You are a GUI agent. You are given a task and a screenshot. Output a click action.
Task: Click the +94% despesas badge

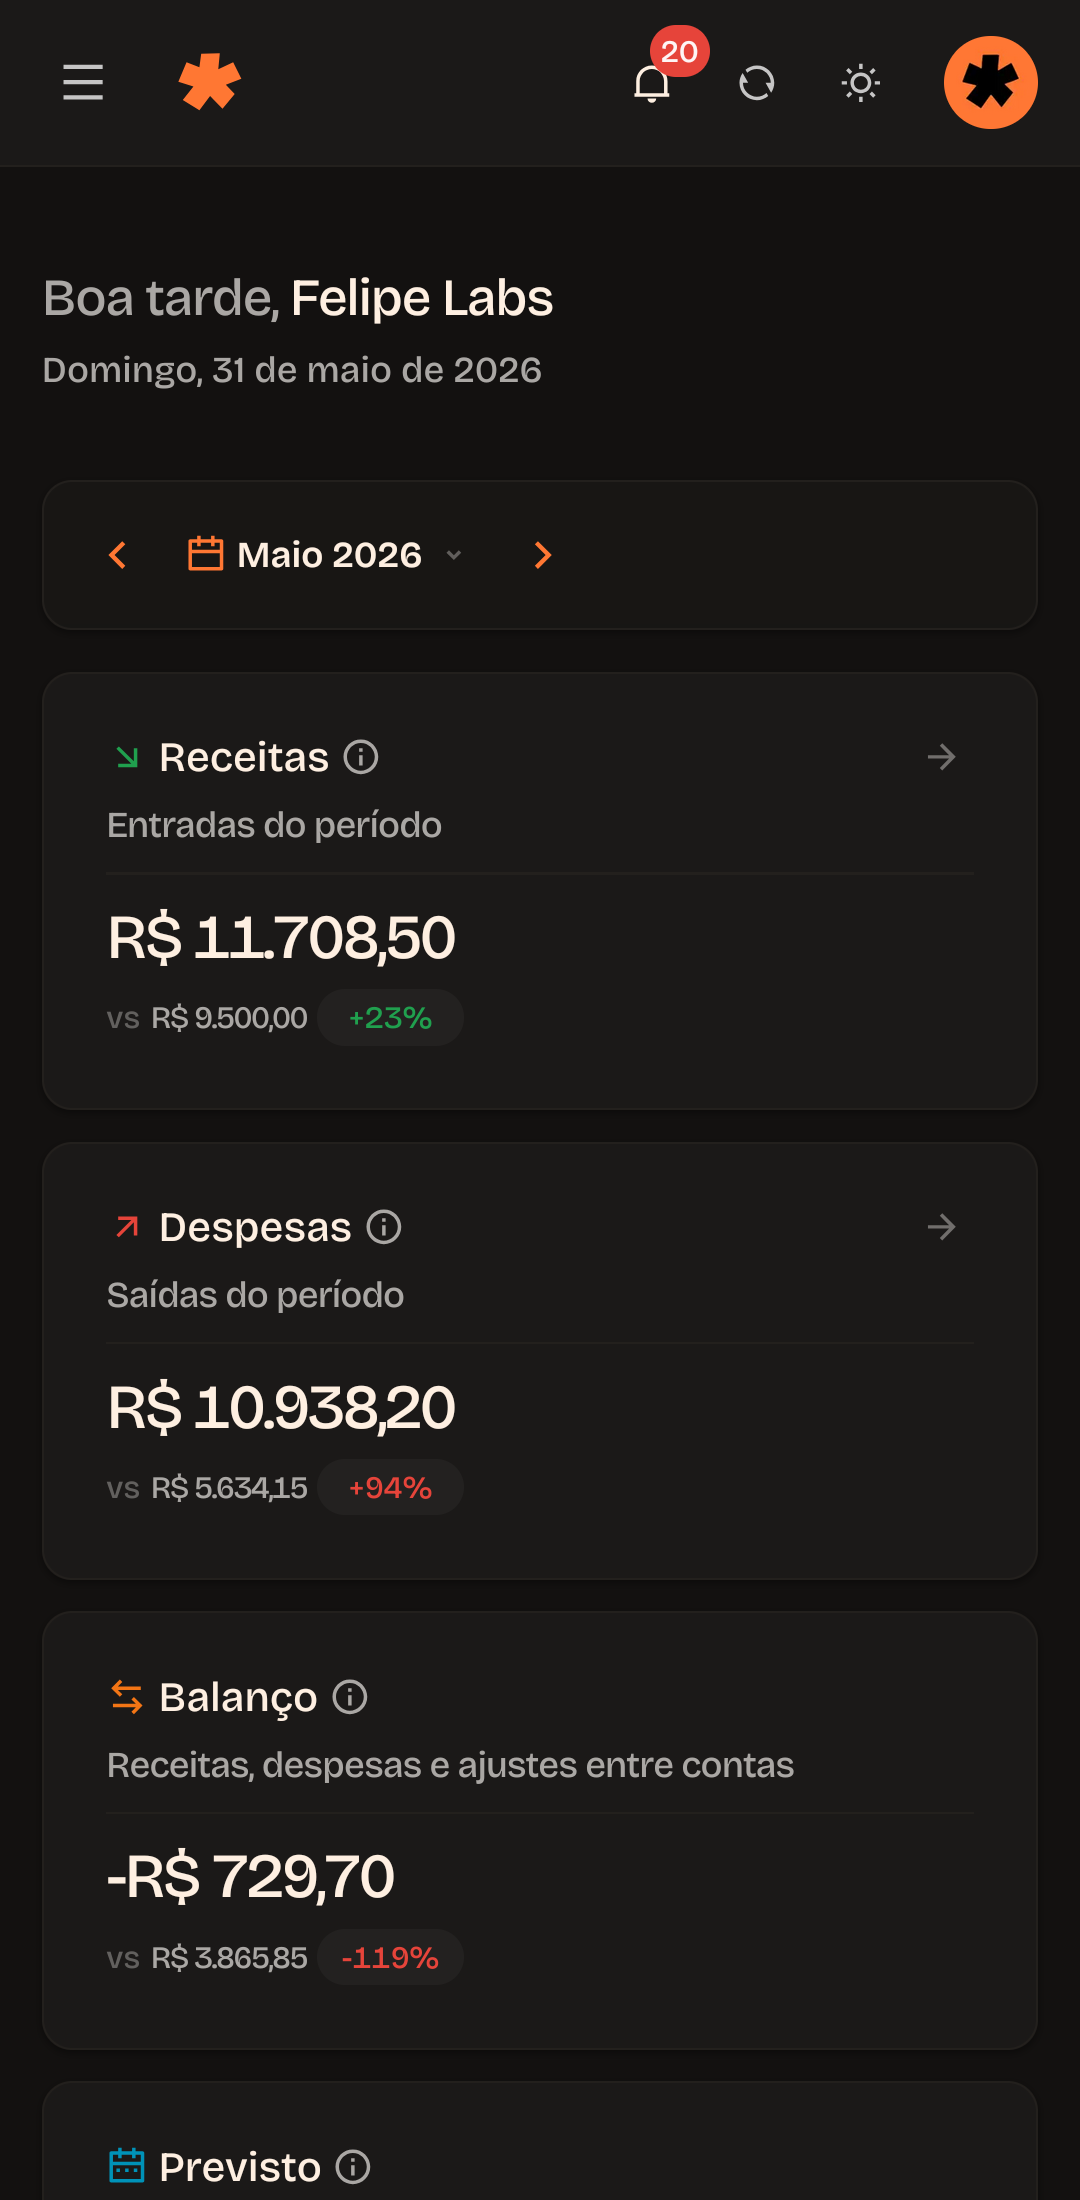[390, 1488]
